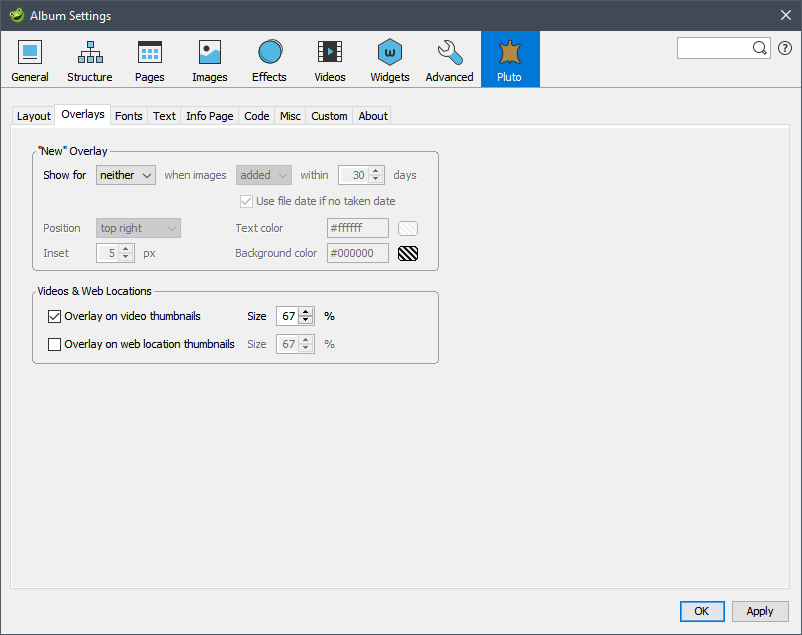Open the Structure settings section

(90, 60)
